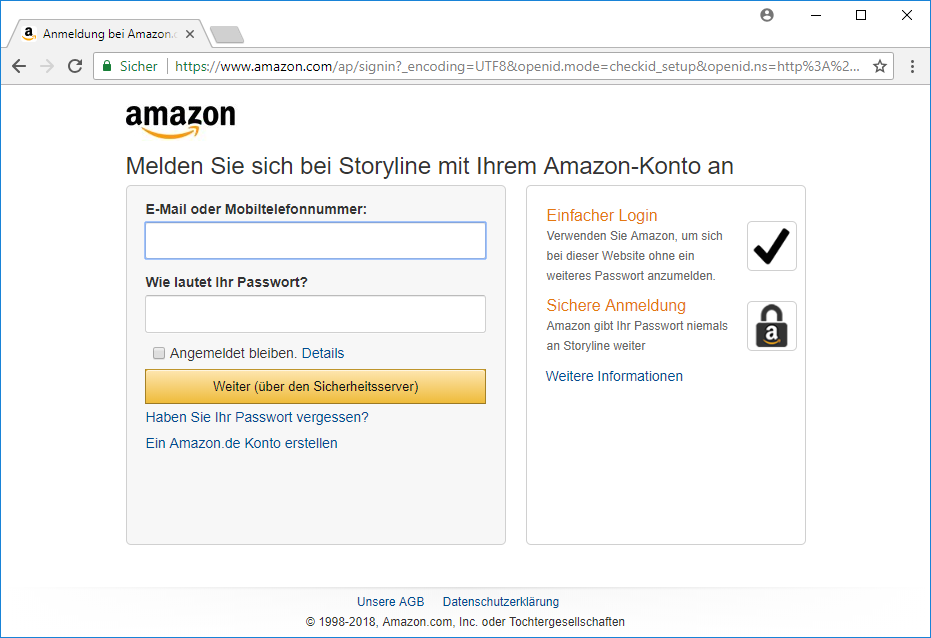Image resolution: width=931 pixels, height=638 pixels.
Task: Open the Weitere Informationen link
Action: [x=614, y=376]
